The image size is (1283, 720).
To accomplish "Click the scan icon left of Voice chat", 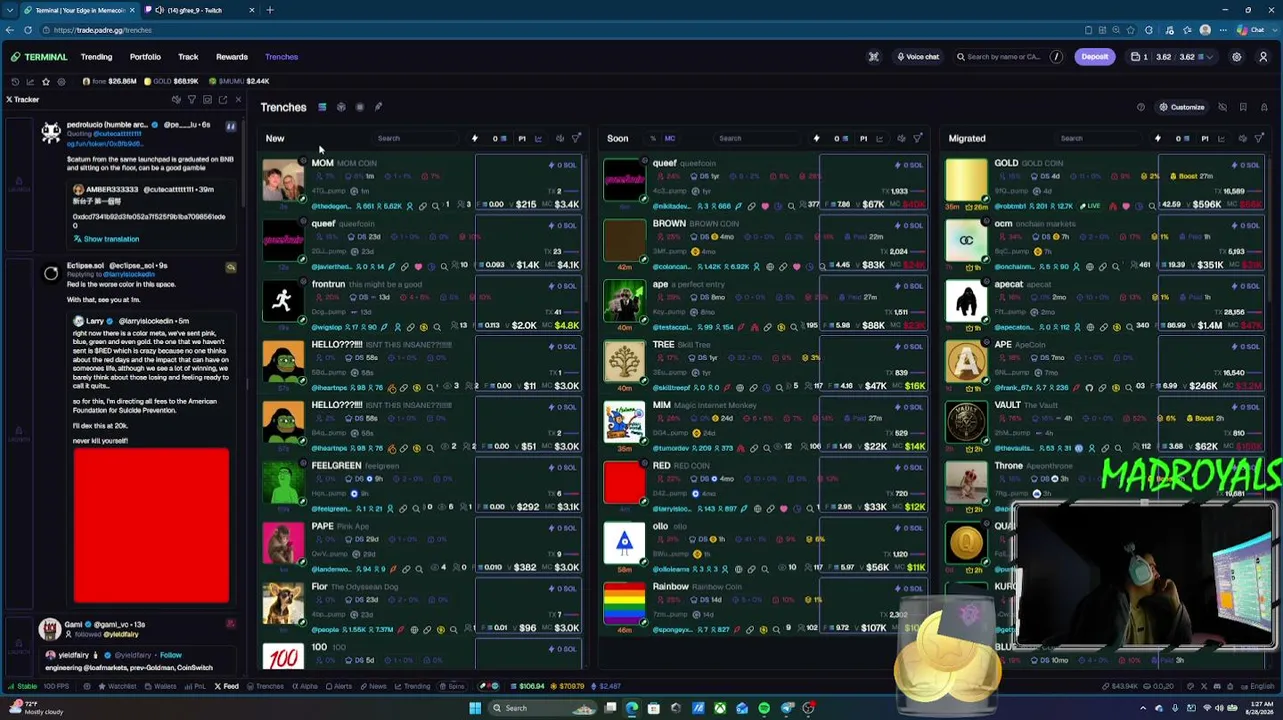I will pyautogui.click(x=874, y=57).
